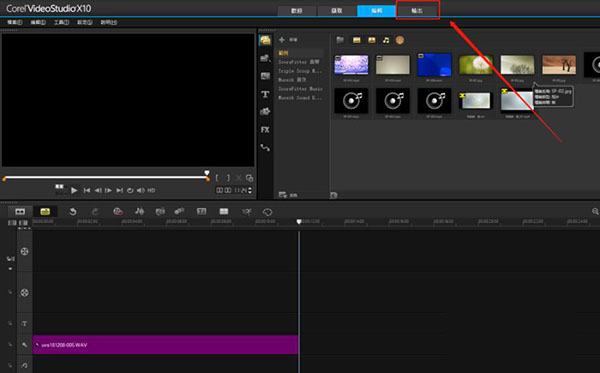Image resolution: width=600 pixels, height=373 pixels.
Task: Set mark-in with the left bracket button
Action: (x=217, y=178)
